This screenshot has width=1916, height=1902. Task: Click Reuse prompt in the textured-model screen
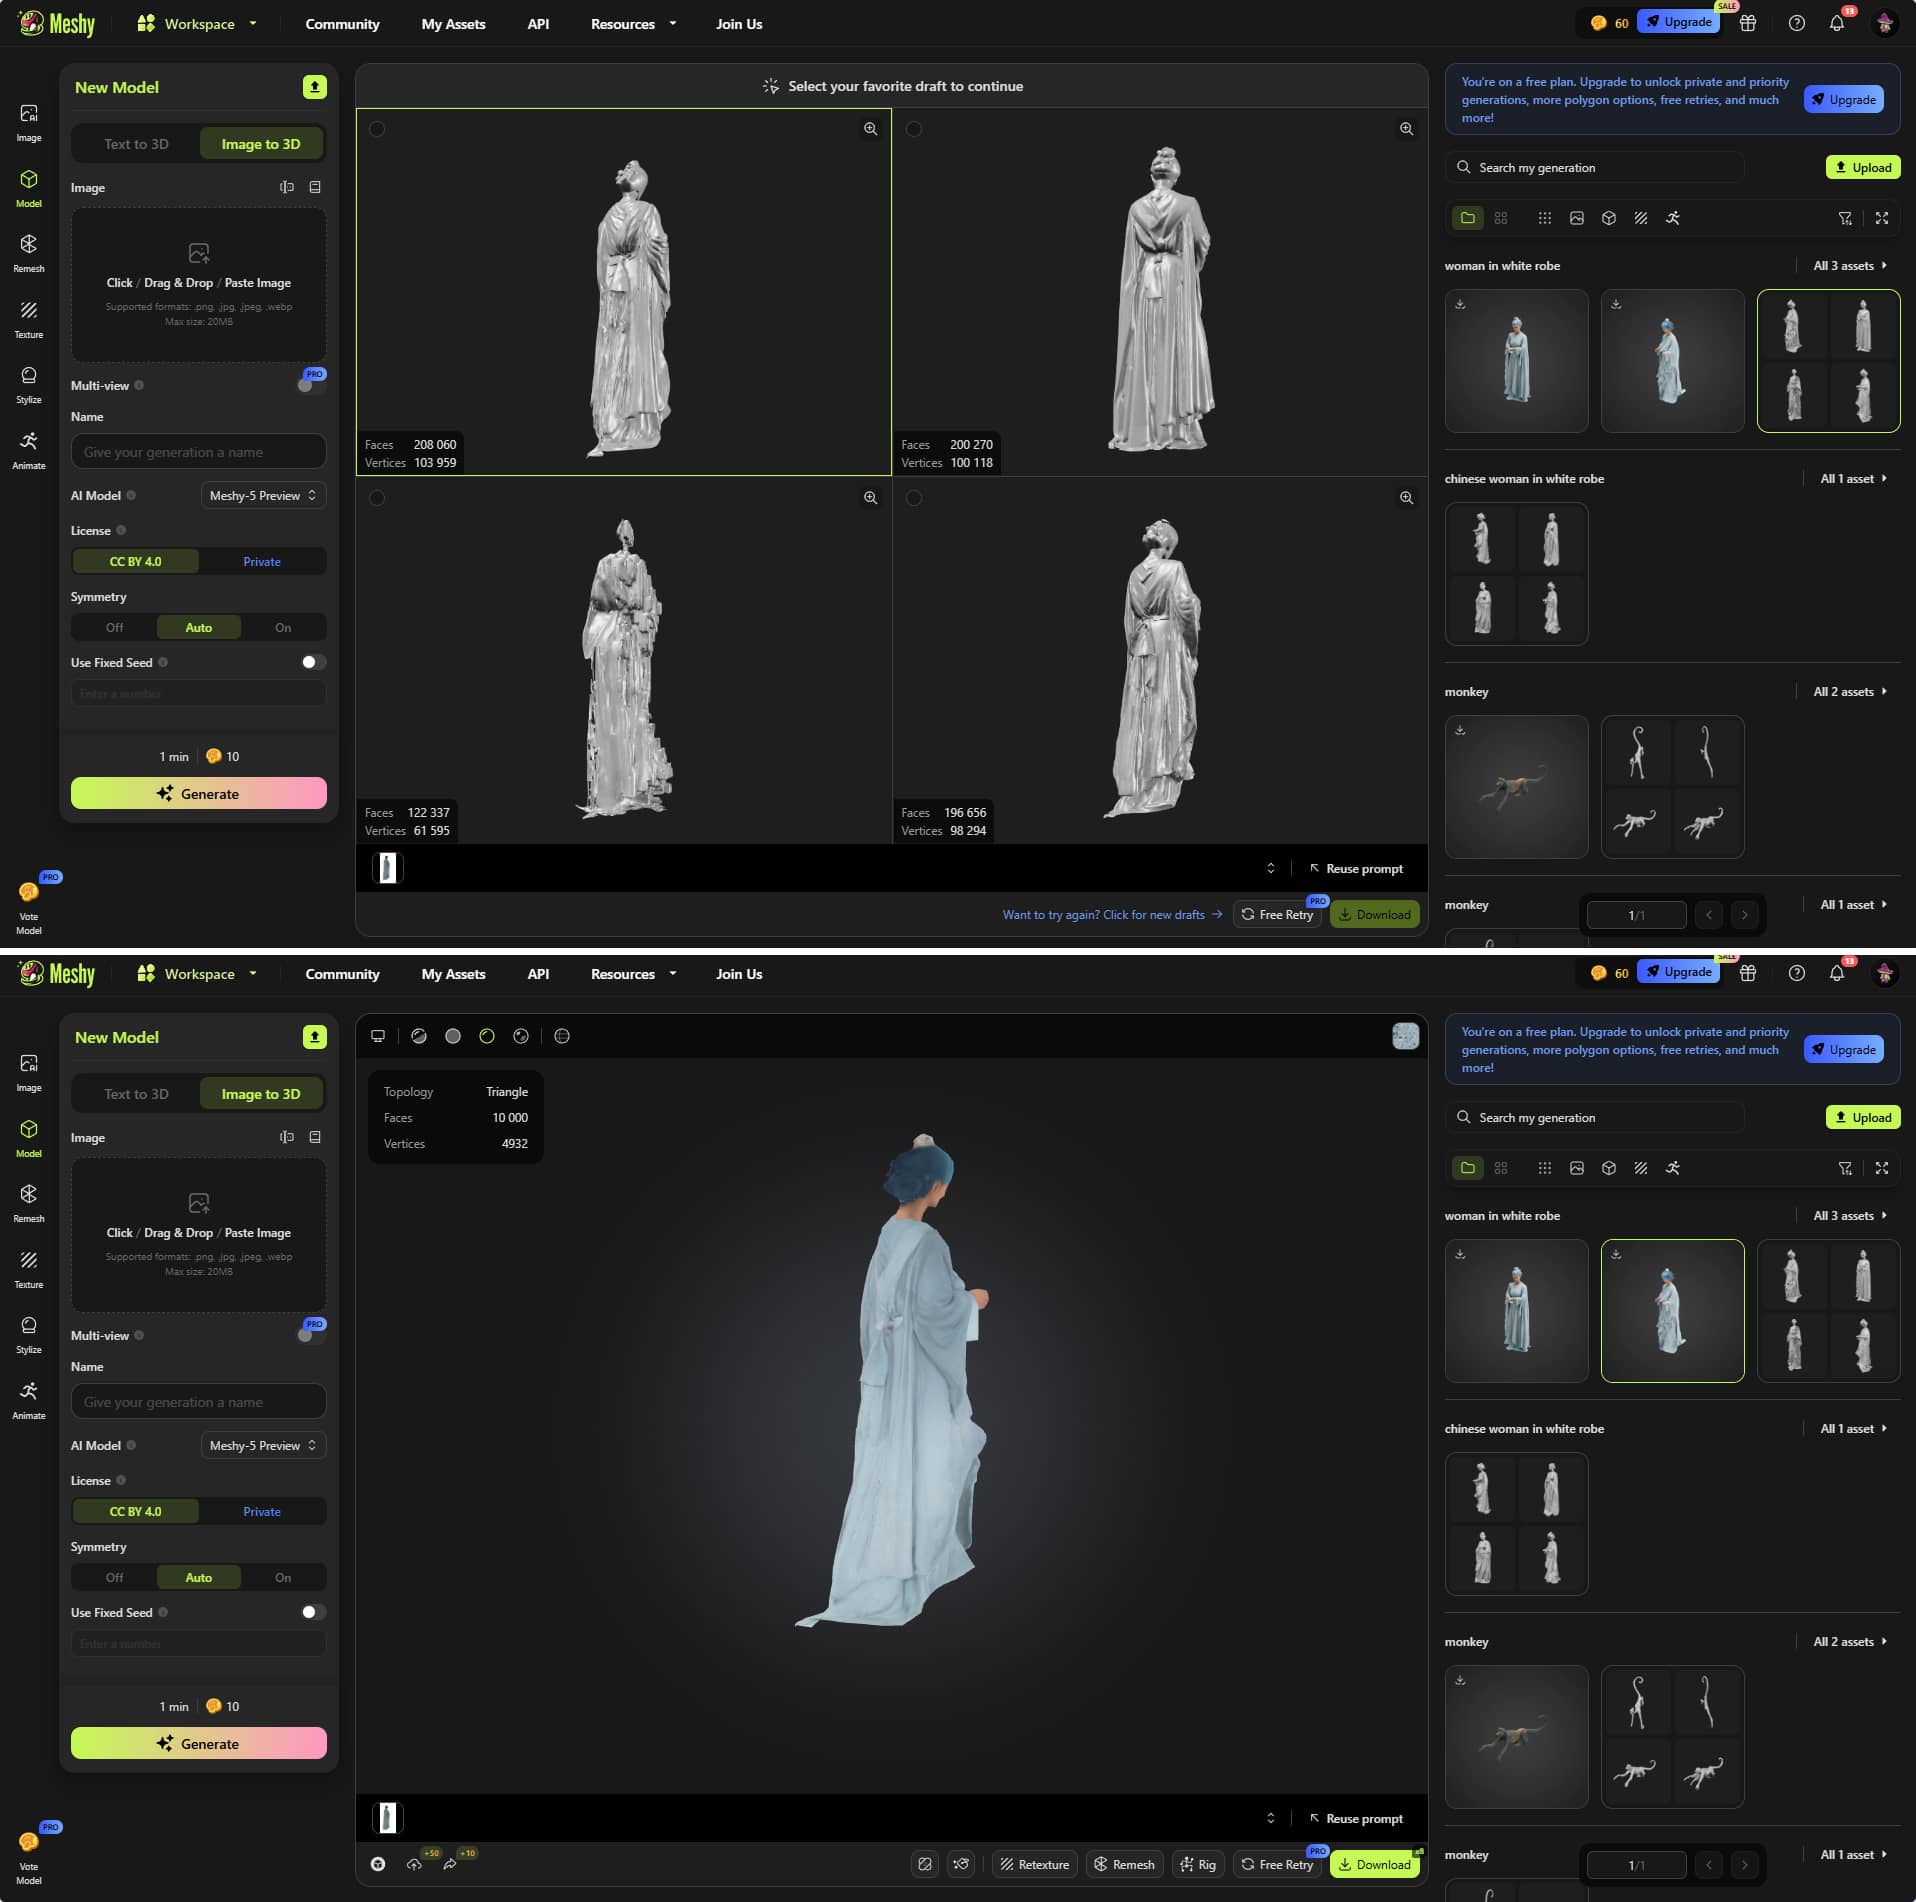click(1356, 1818)
